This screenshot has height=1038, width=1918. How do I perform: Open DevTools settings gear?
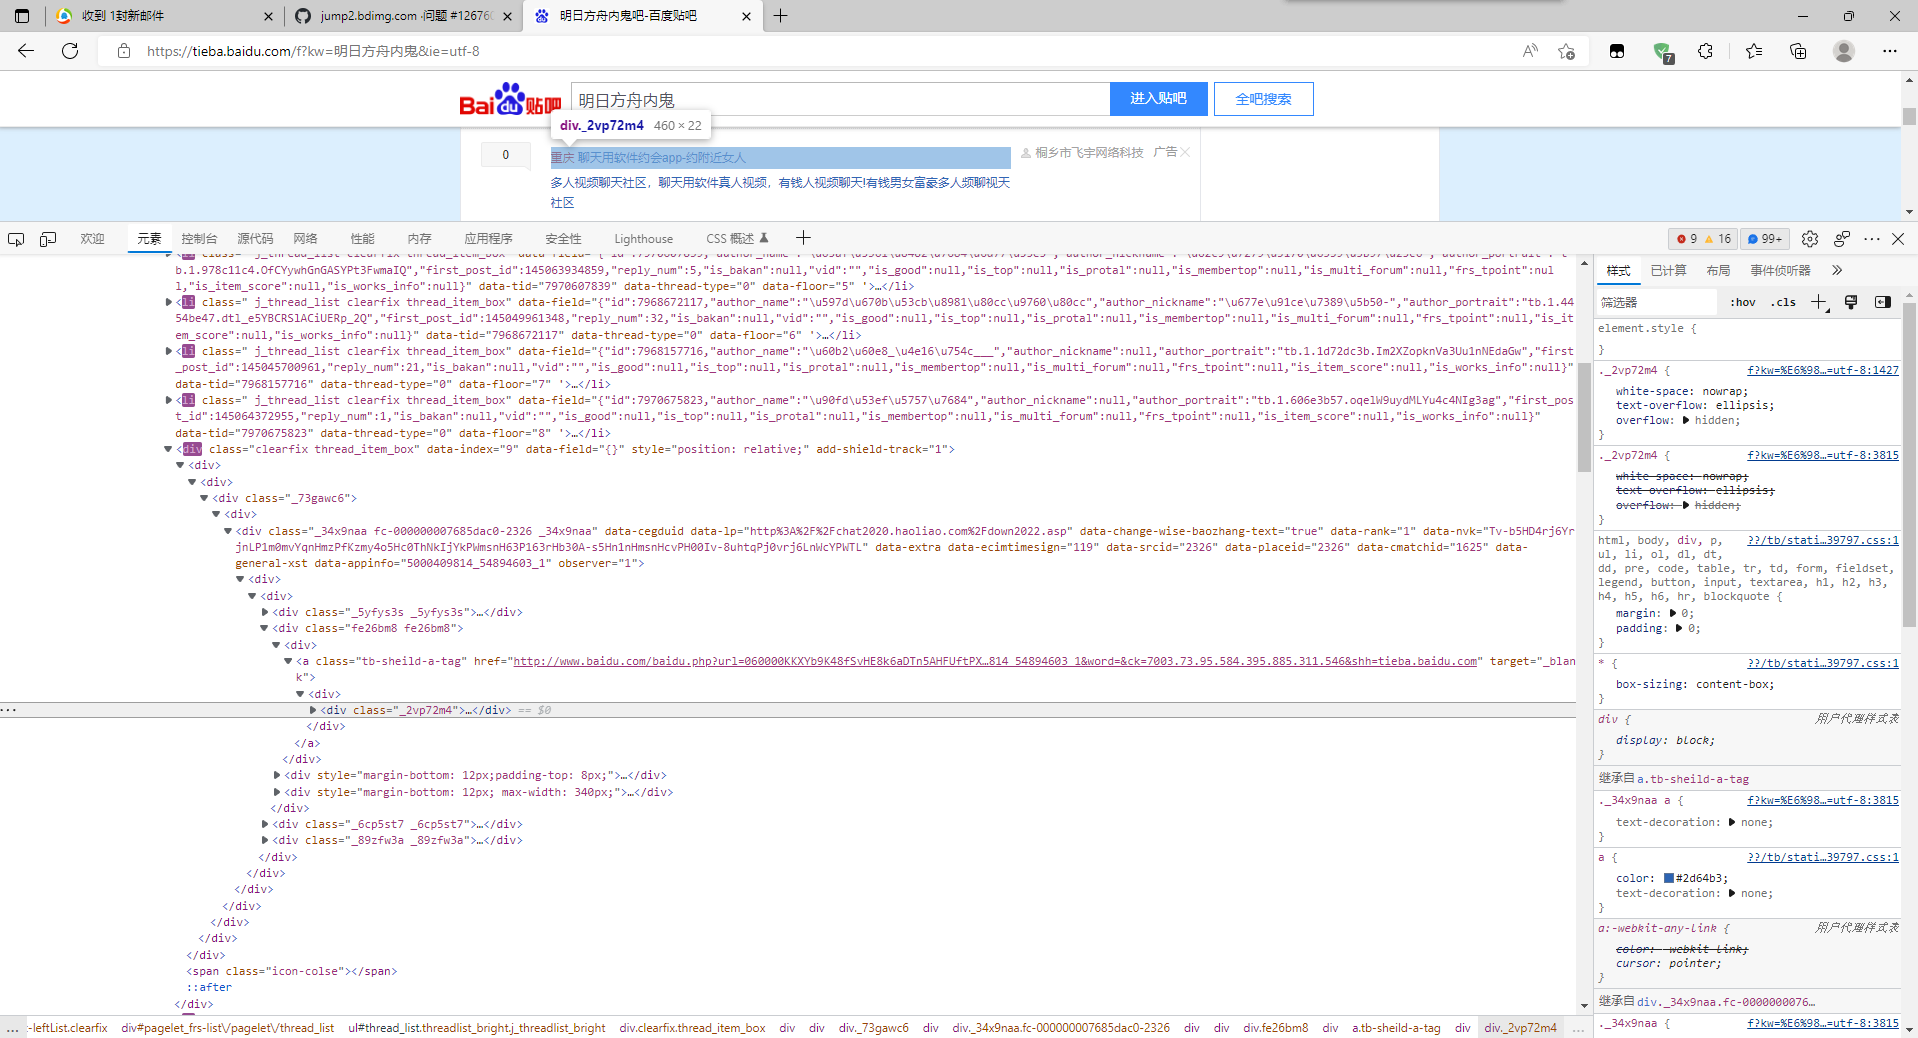coord(1810,239)
